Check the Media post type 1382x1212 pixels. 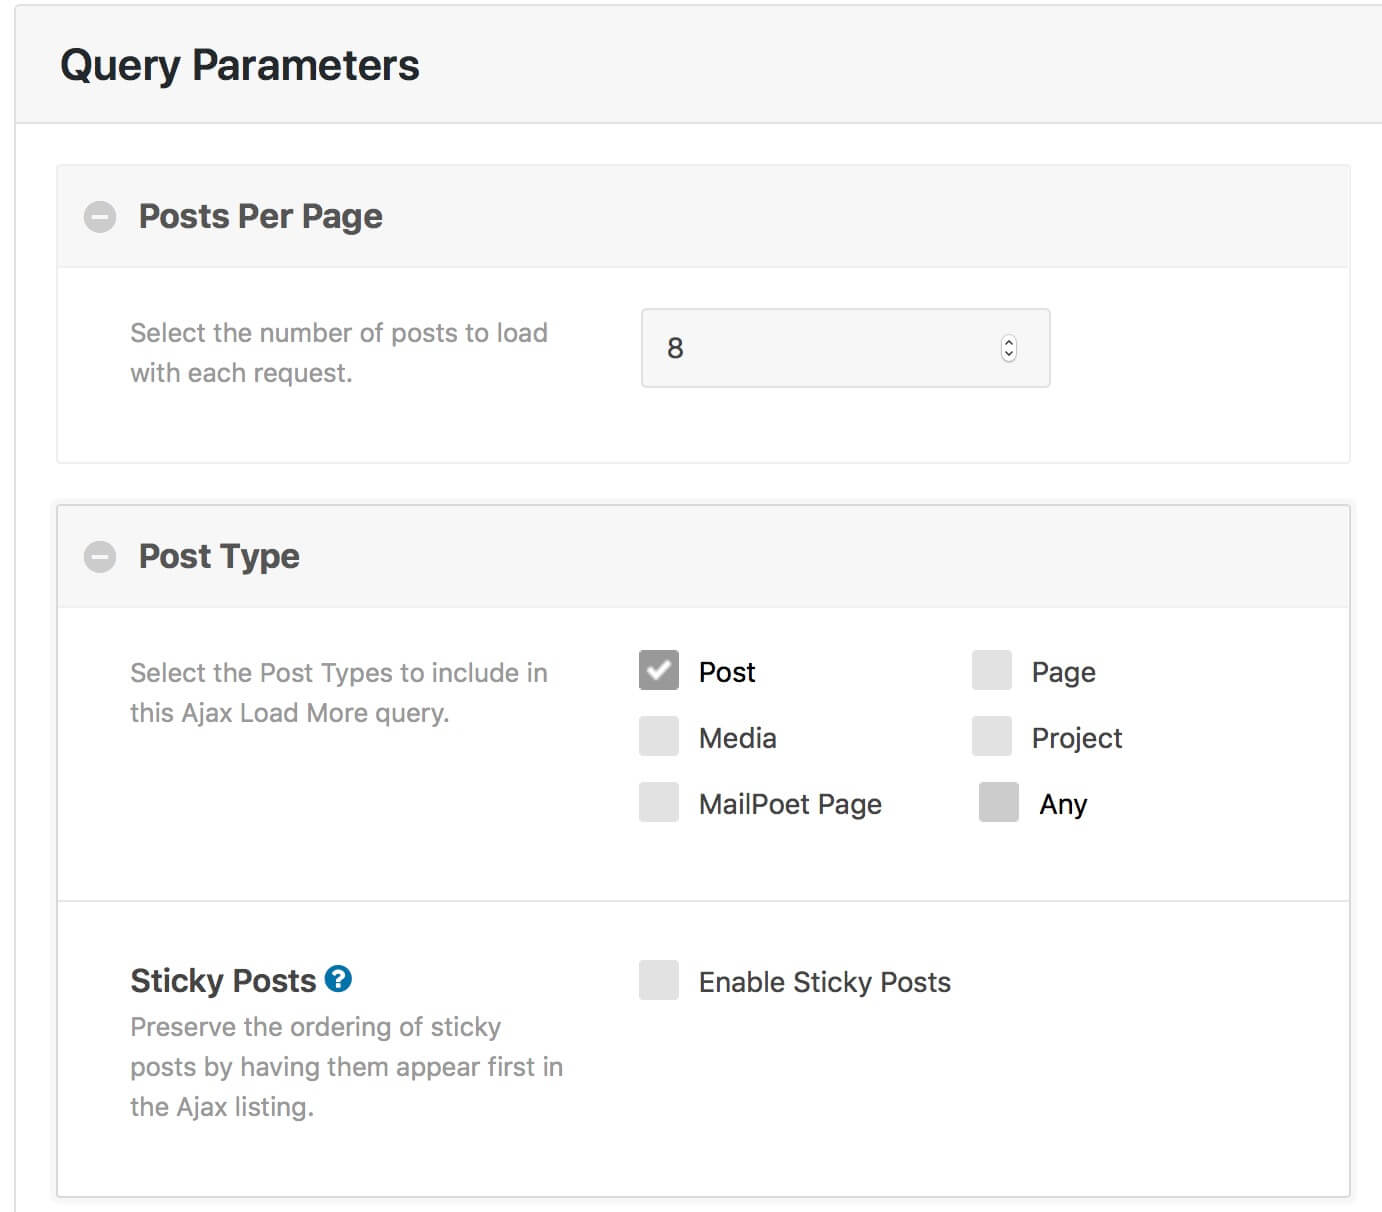(659, 737)
